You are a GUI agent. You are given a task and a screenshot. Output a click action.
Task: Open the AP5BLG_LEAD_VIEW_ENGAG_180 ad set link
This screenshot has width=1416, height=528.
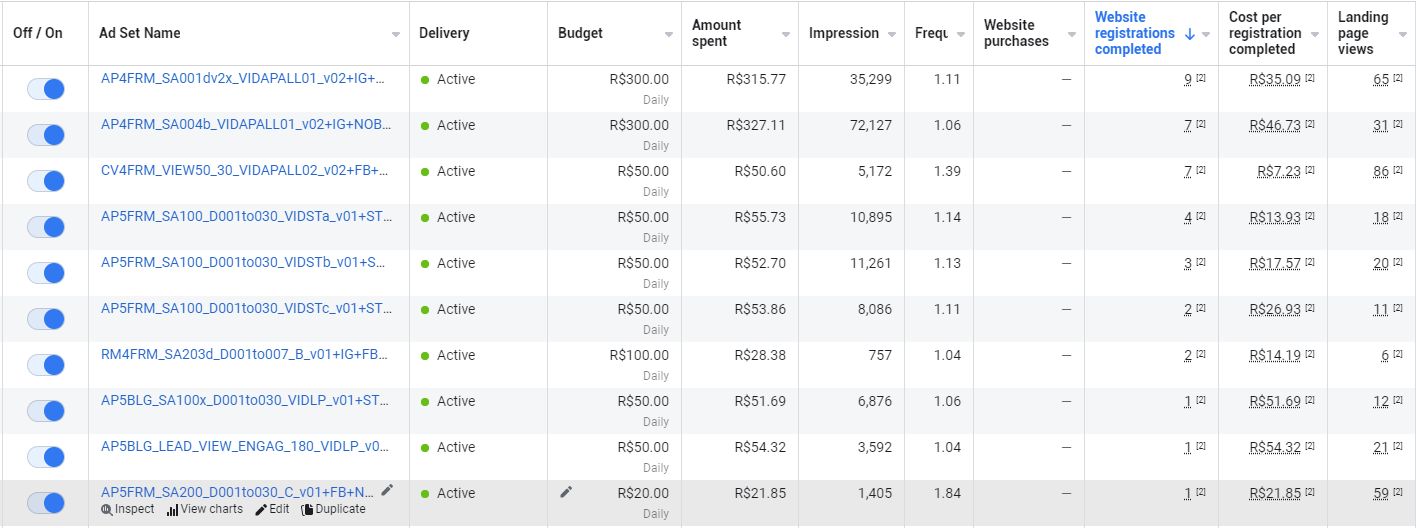coord(244,447)
